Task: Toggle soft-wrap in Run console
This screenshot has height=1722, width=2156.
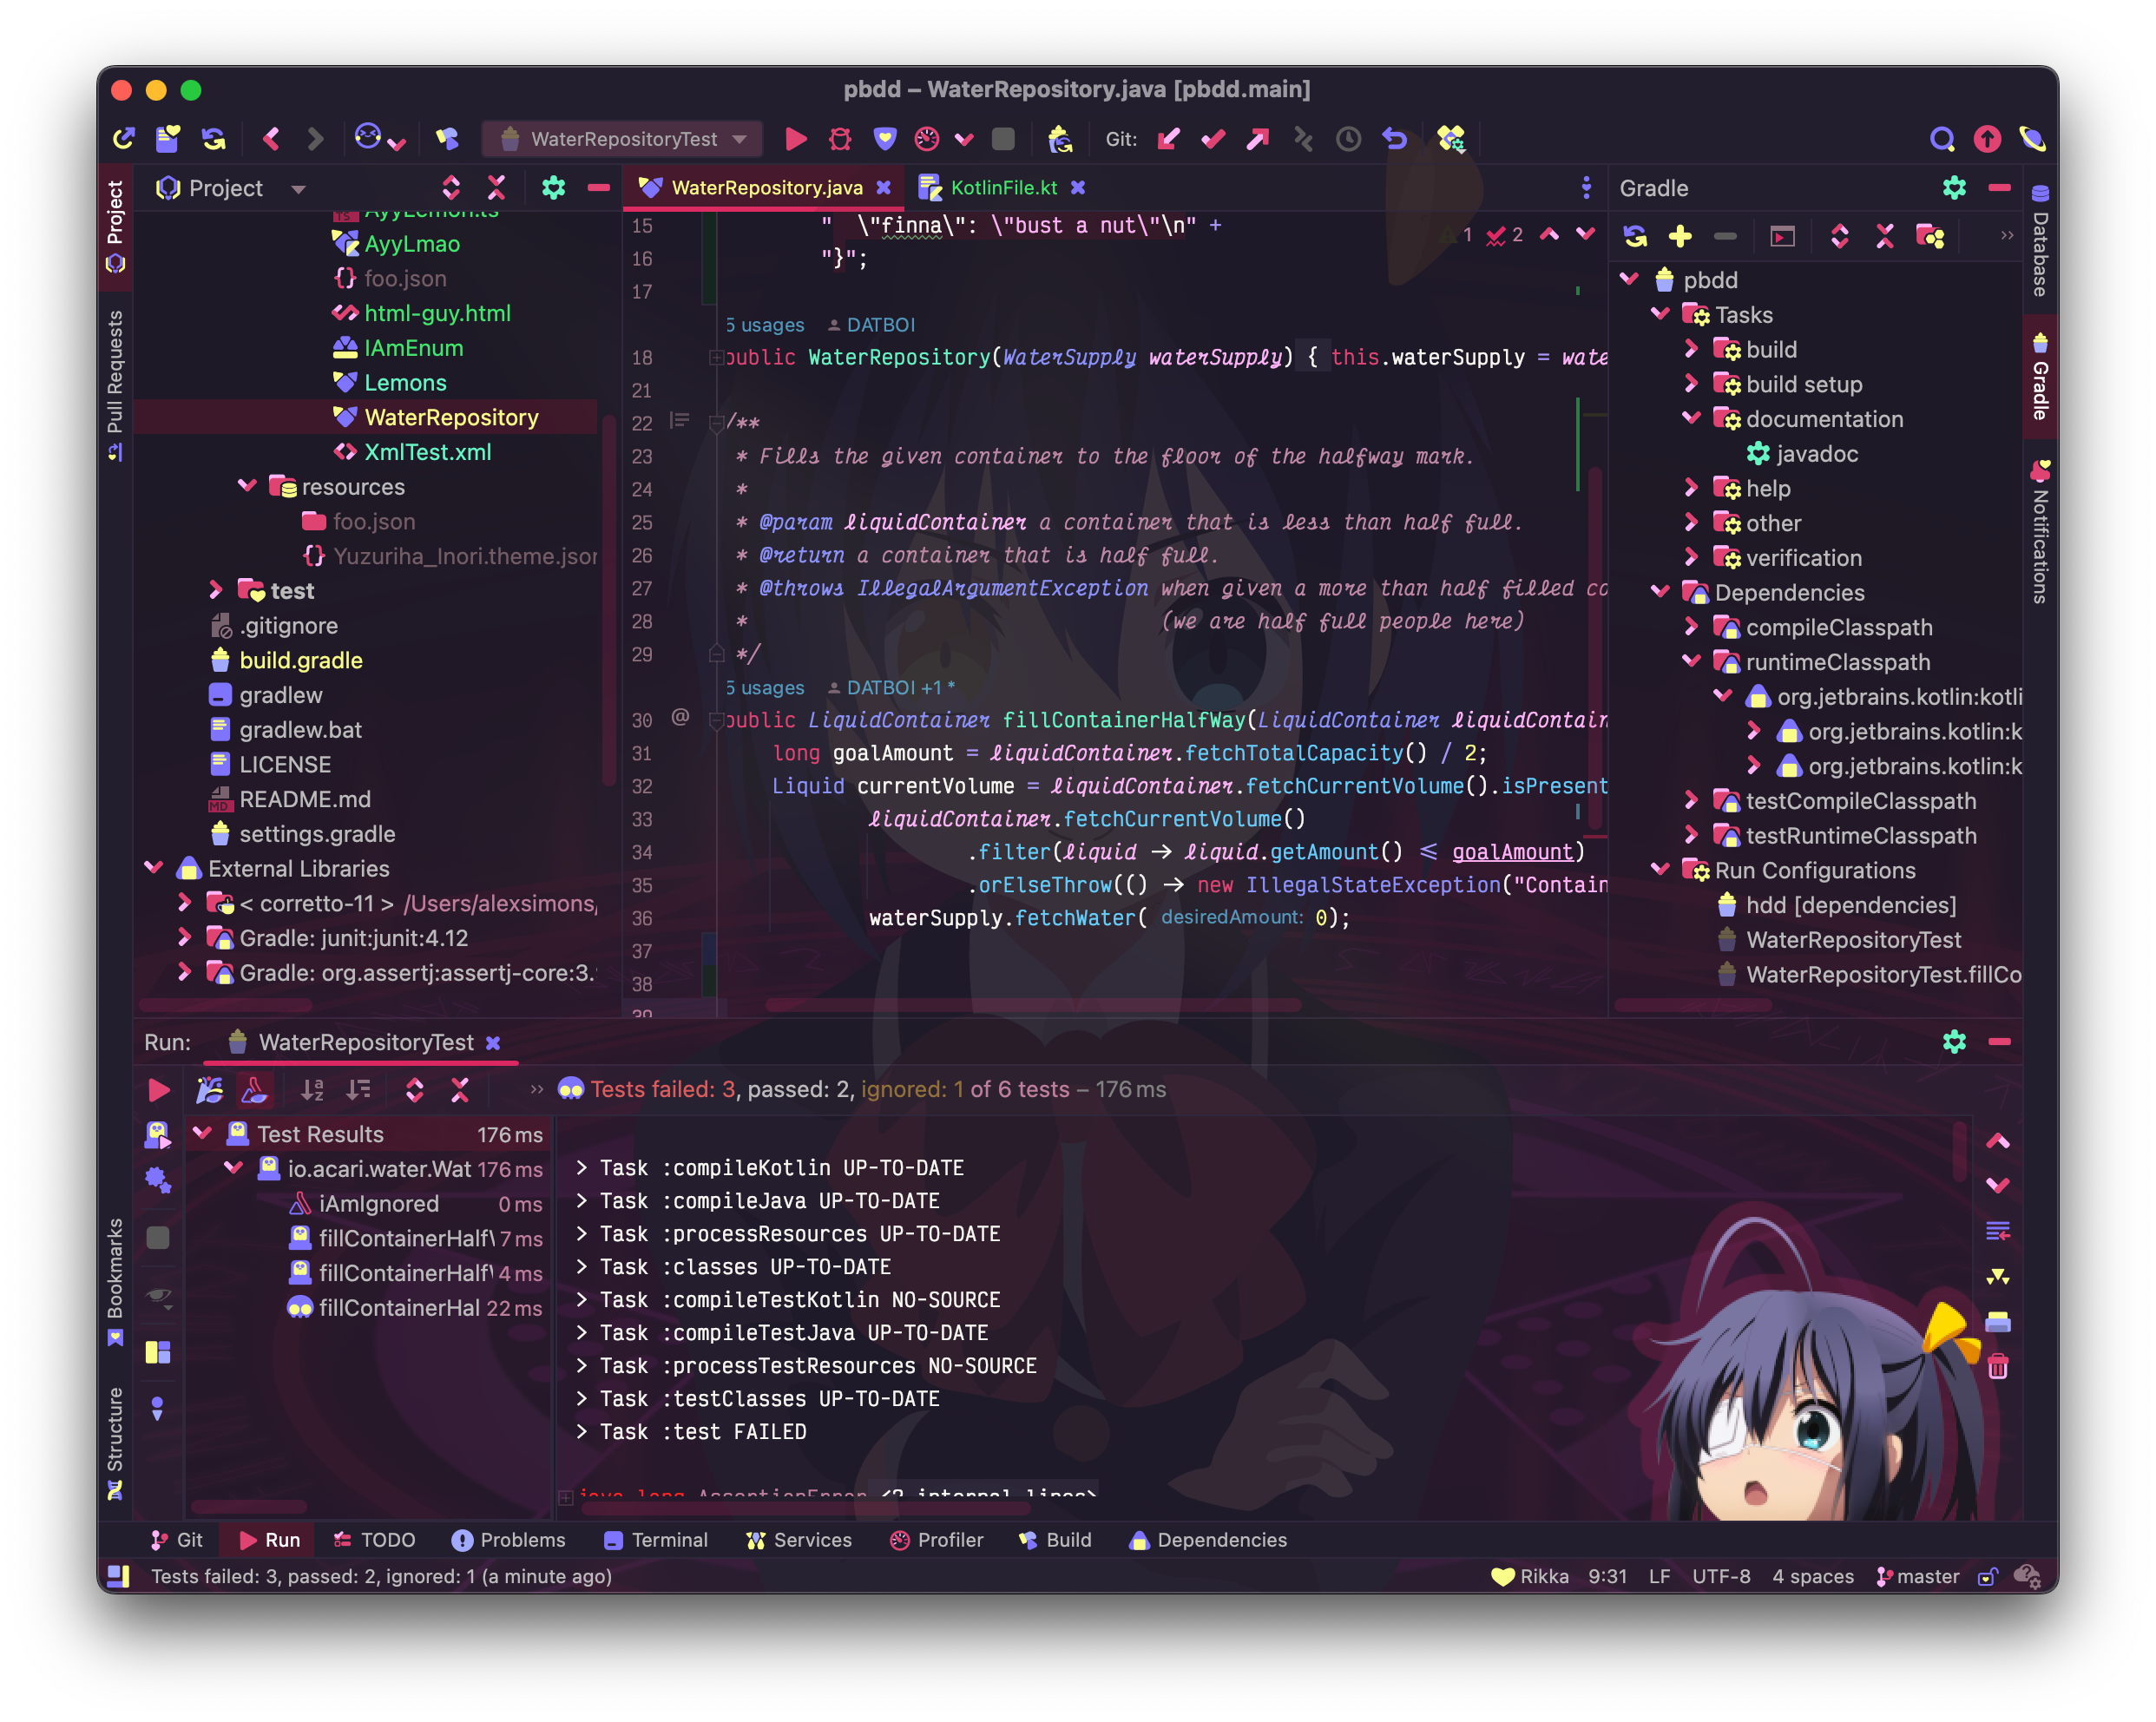Action: tap(1997, 1231)
